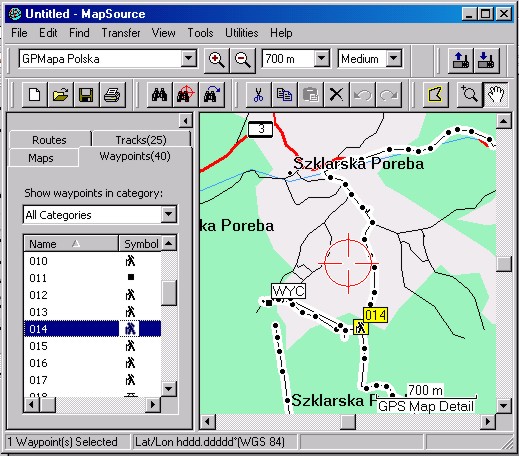Screen dimensions: 519x456
Task: Click the square symbol for waypoint 011
Action: pos(131,277)
